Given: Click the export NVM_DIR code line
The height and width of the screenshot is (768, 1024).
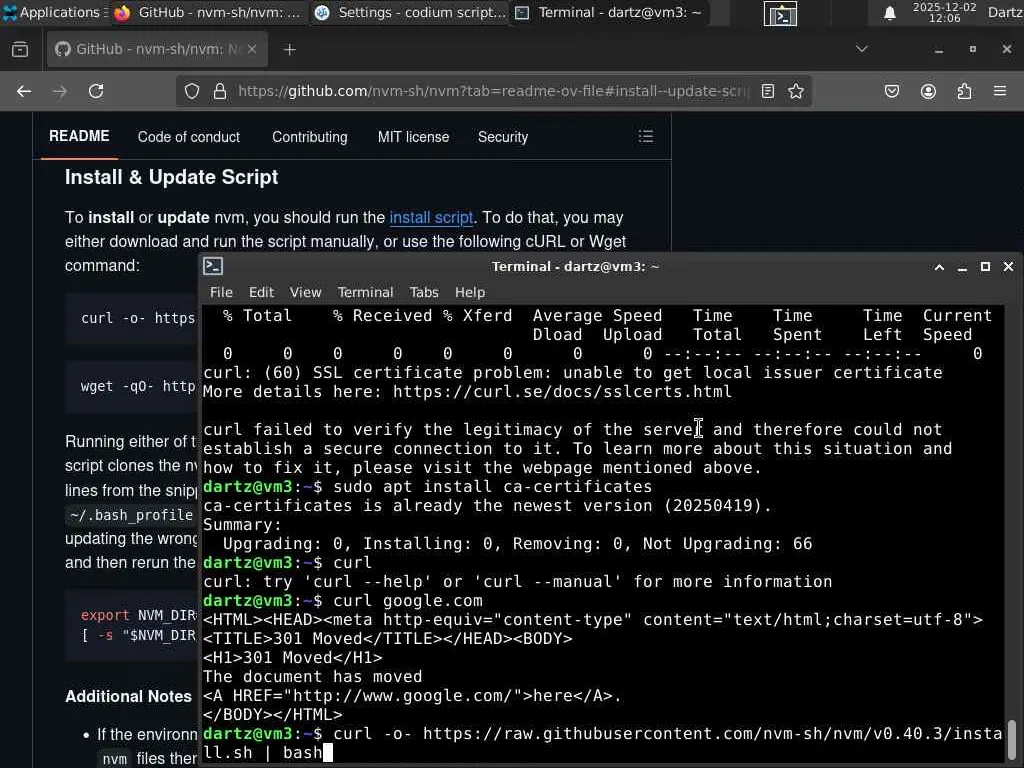Looking at the screenshot, I should pos(138,615).
